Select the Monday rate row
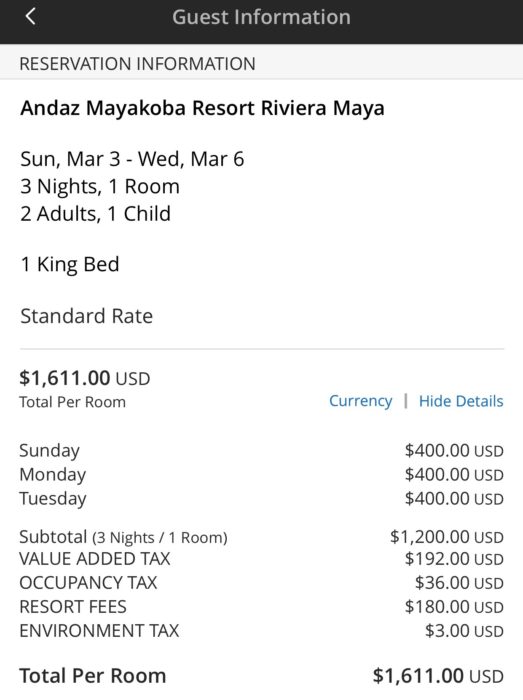Screen dimensions: 523x700 coord(262,475)
